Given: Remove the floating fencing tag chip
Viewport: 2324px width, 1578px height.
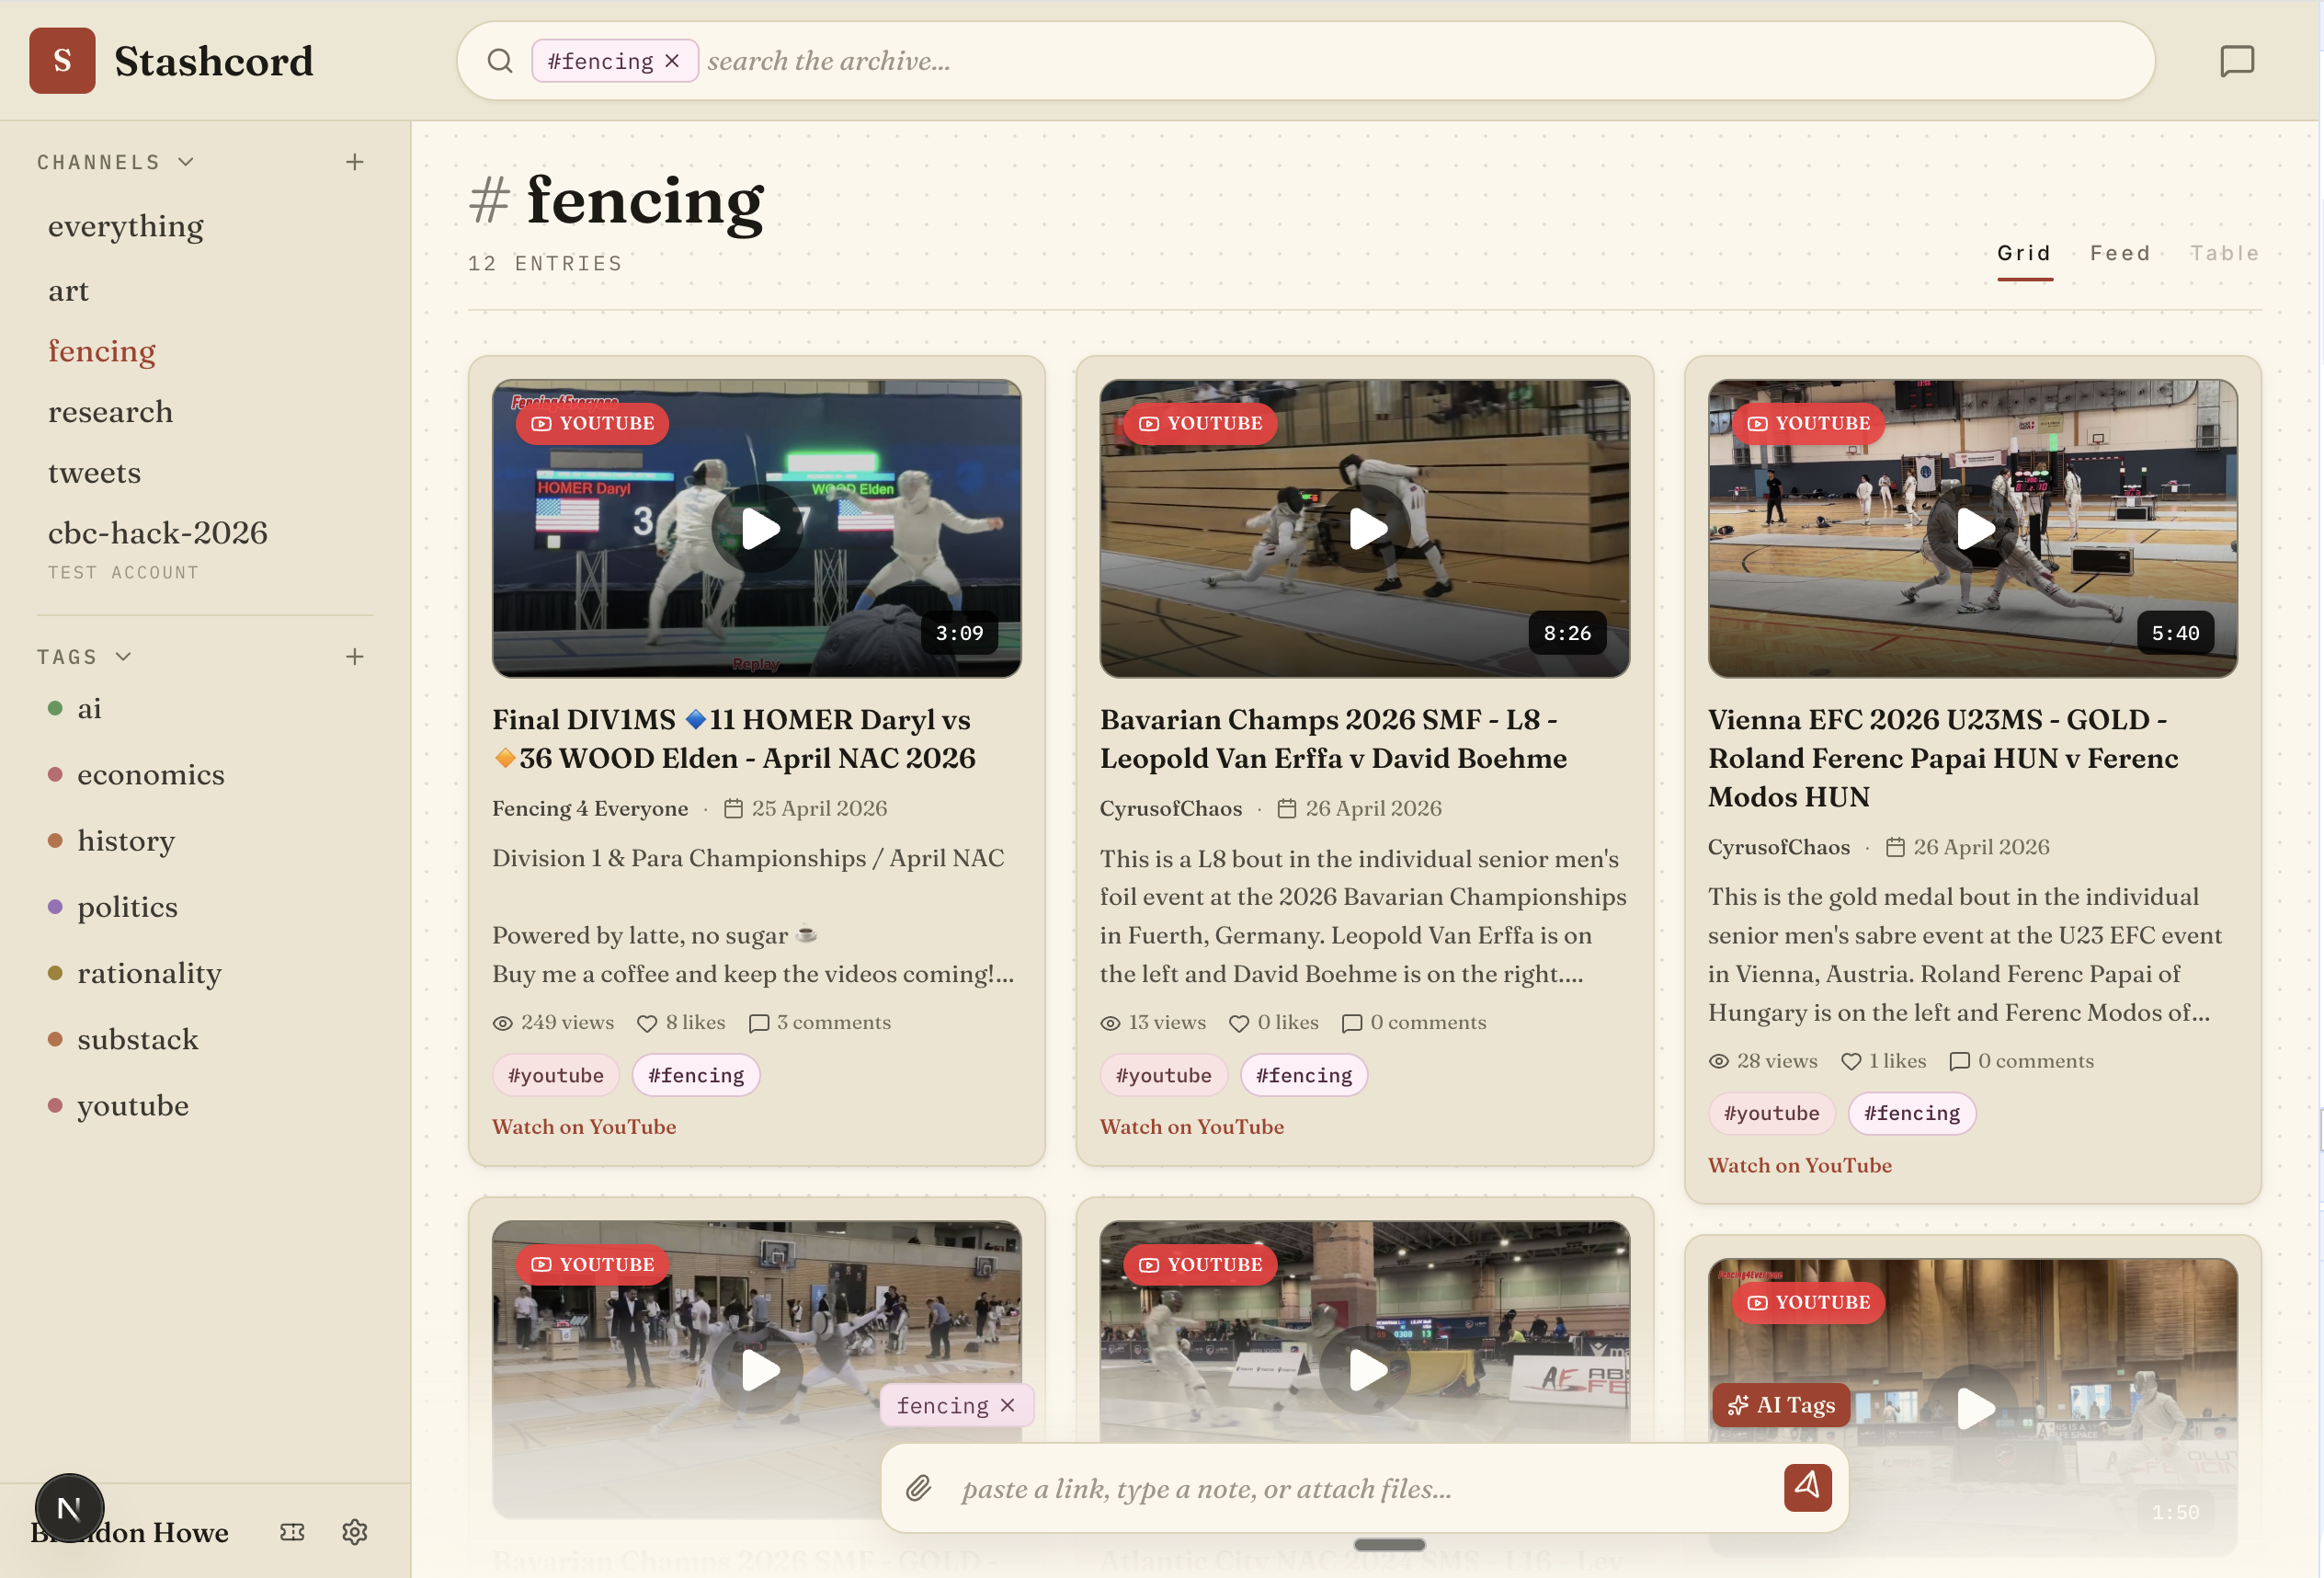Looking at the screenshot, I should 1007,1405.
